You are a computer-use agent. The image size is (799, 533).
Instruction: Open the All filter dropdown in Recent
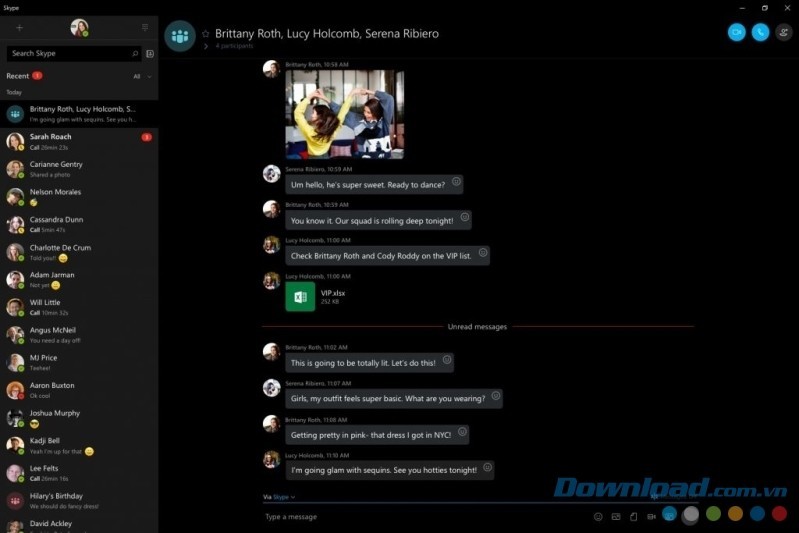click(x=142, y=76)
